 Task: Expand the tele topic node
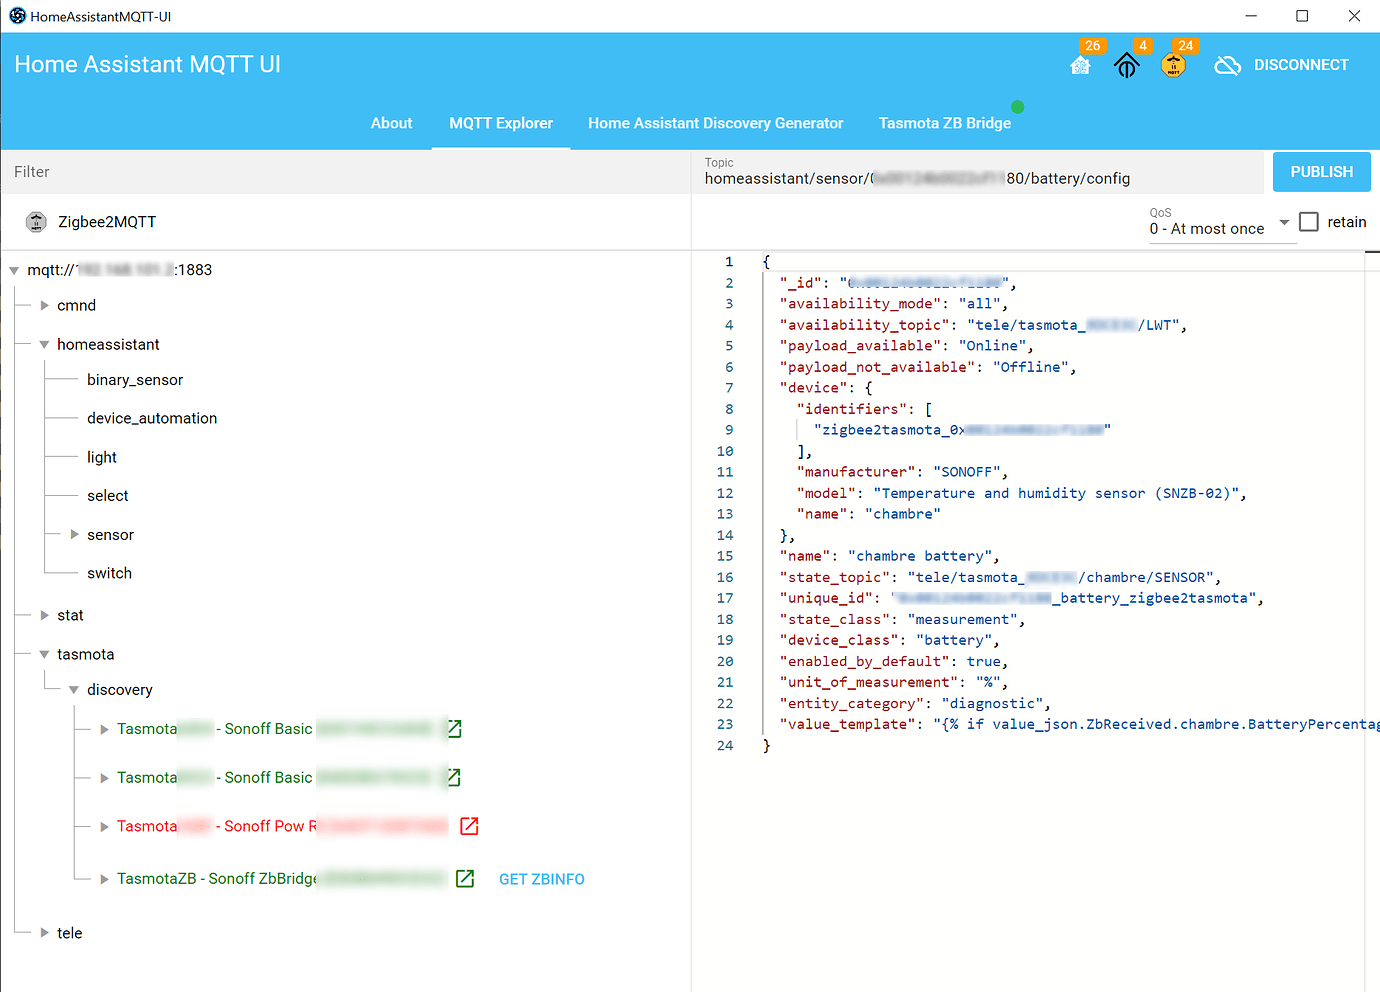[44, 932]
